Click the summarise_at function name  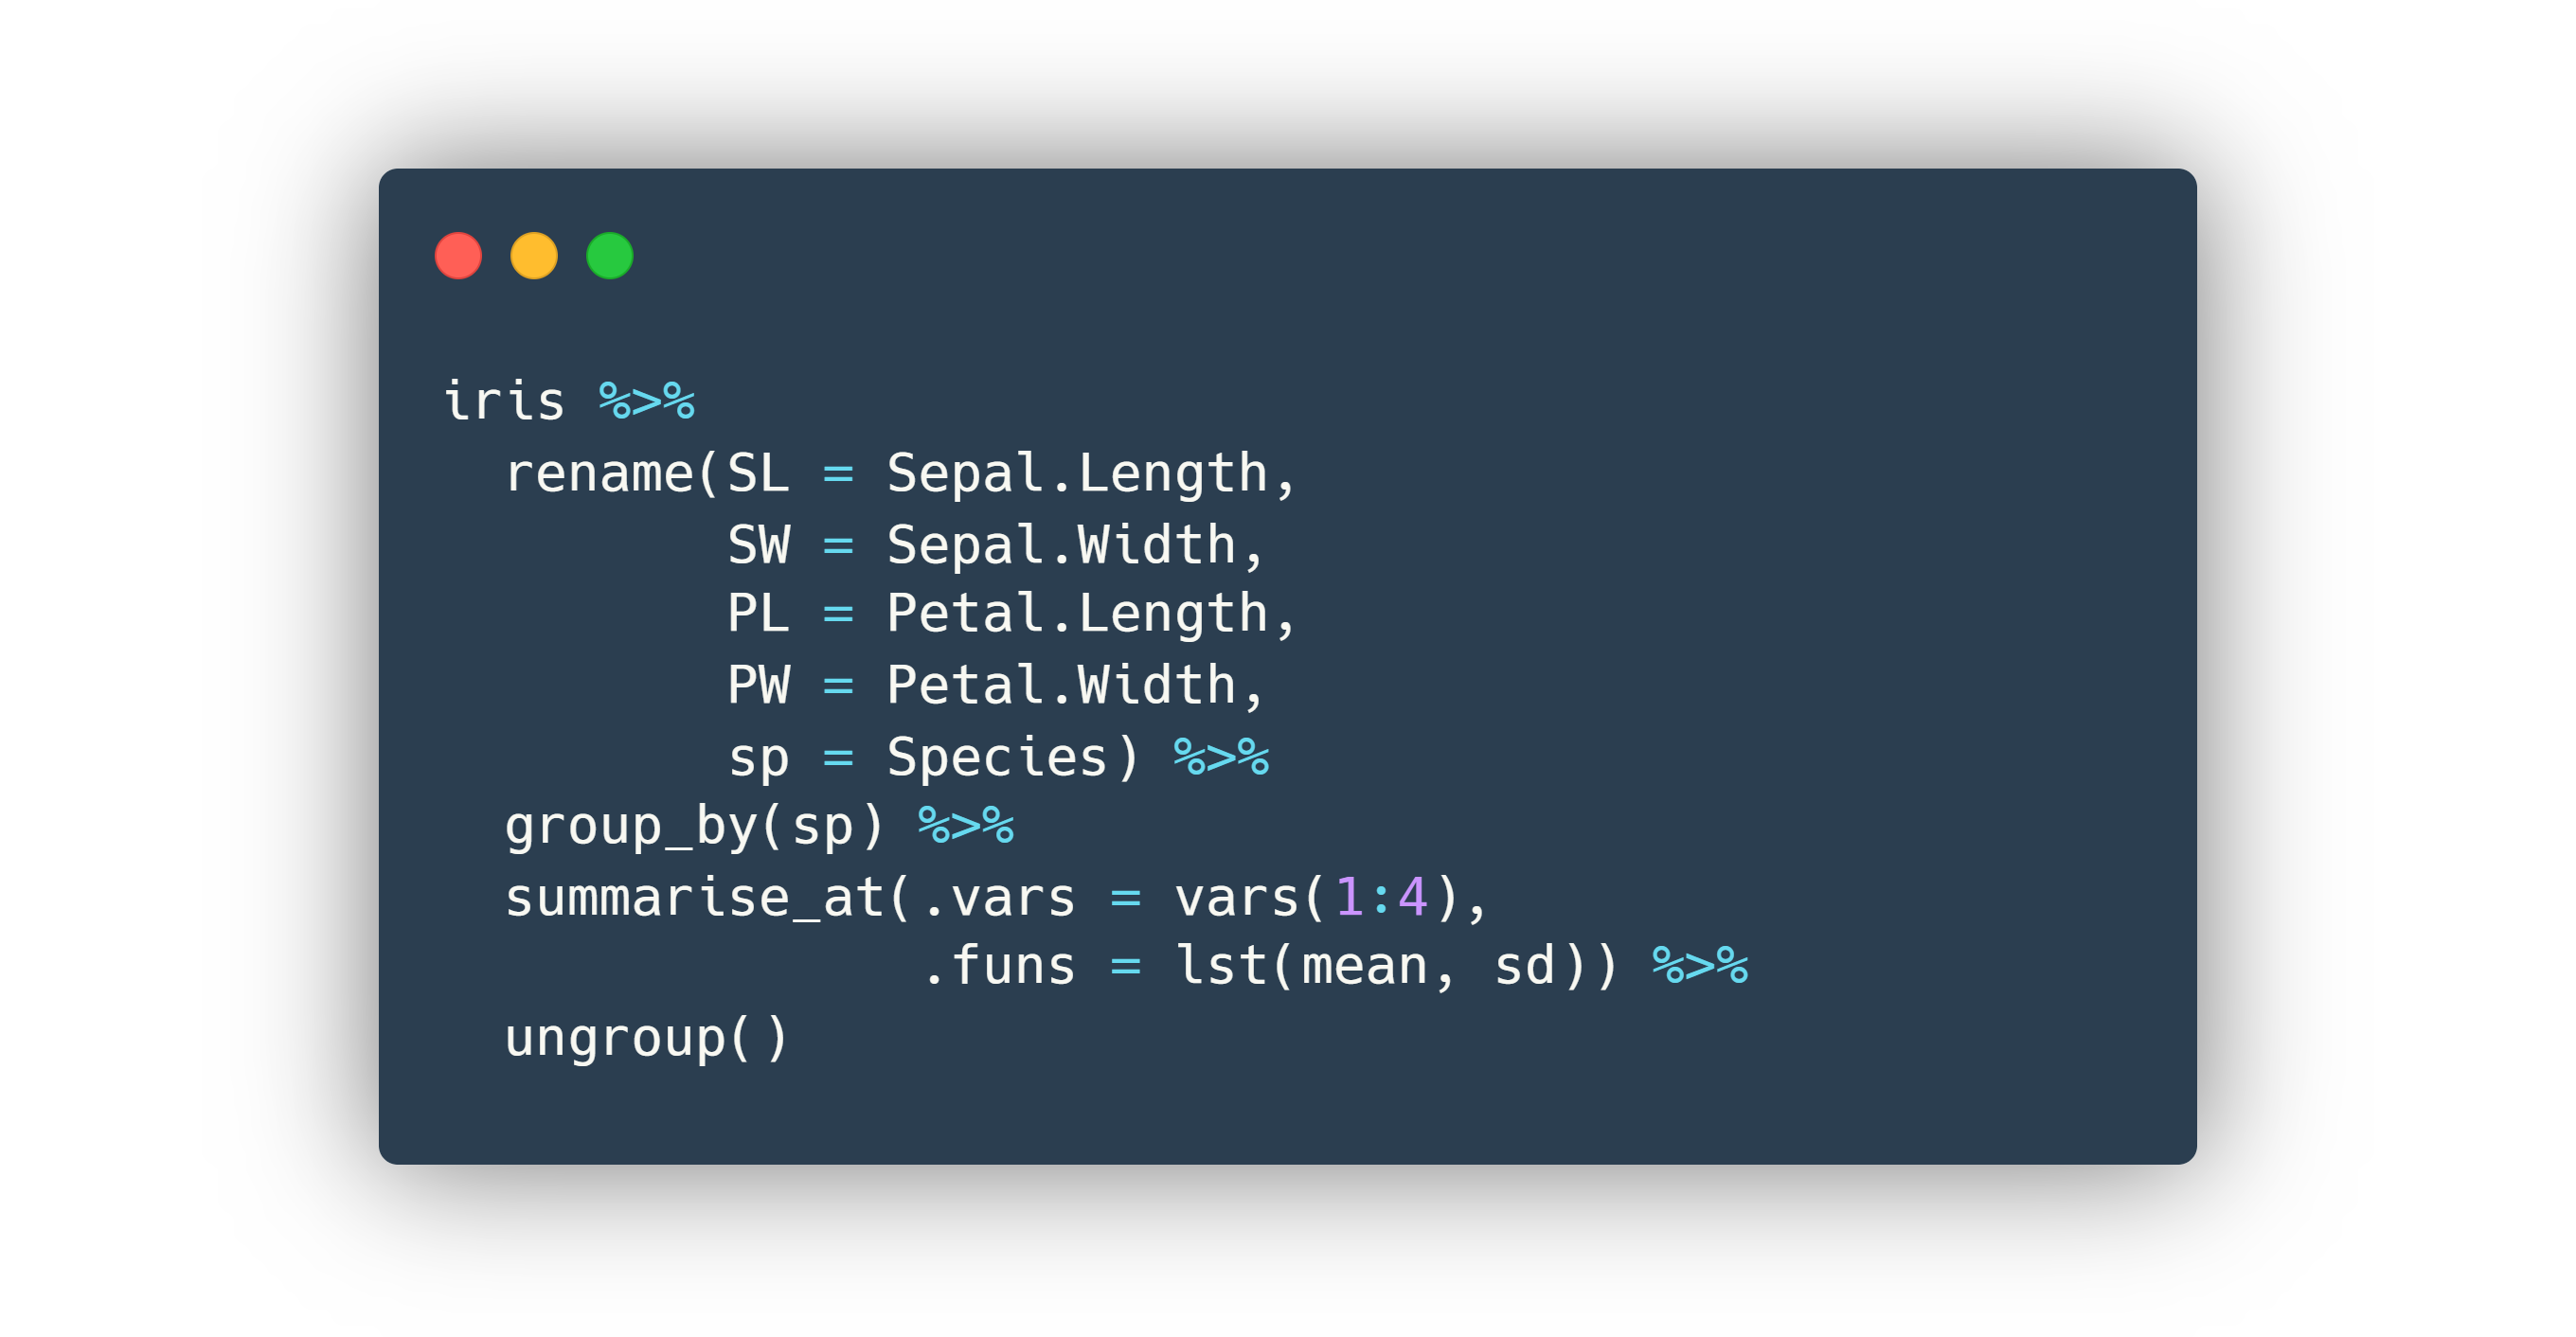[x=695, y=897]
